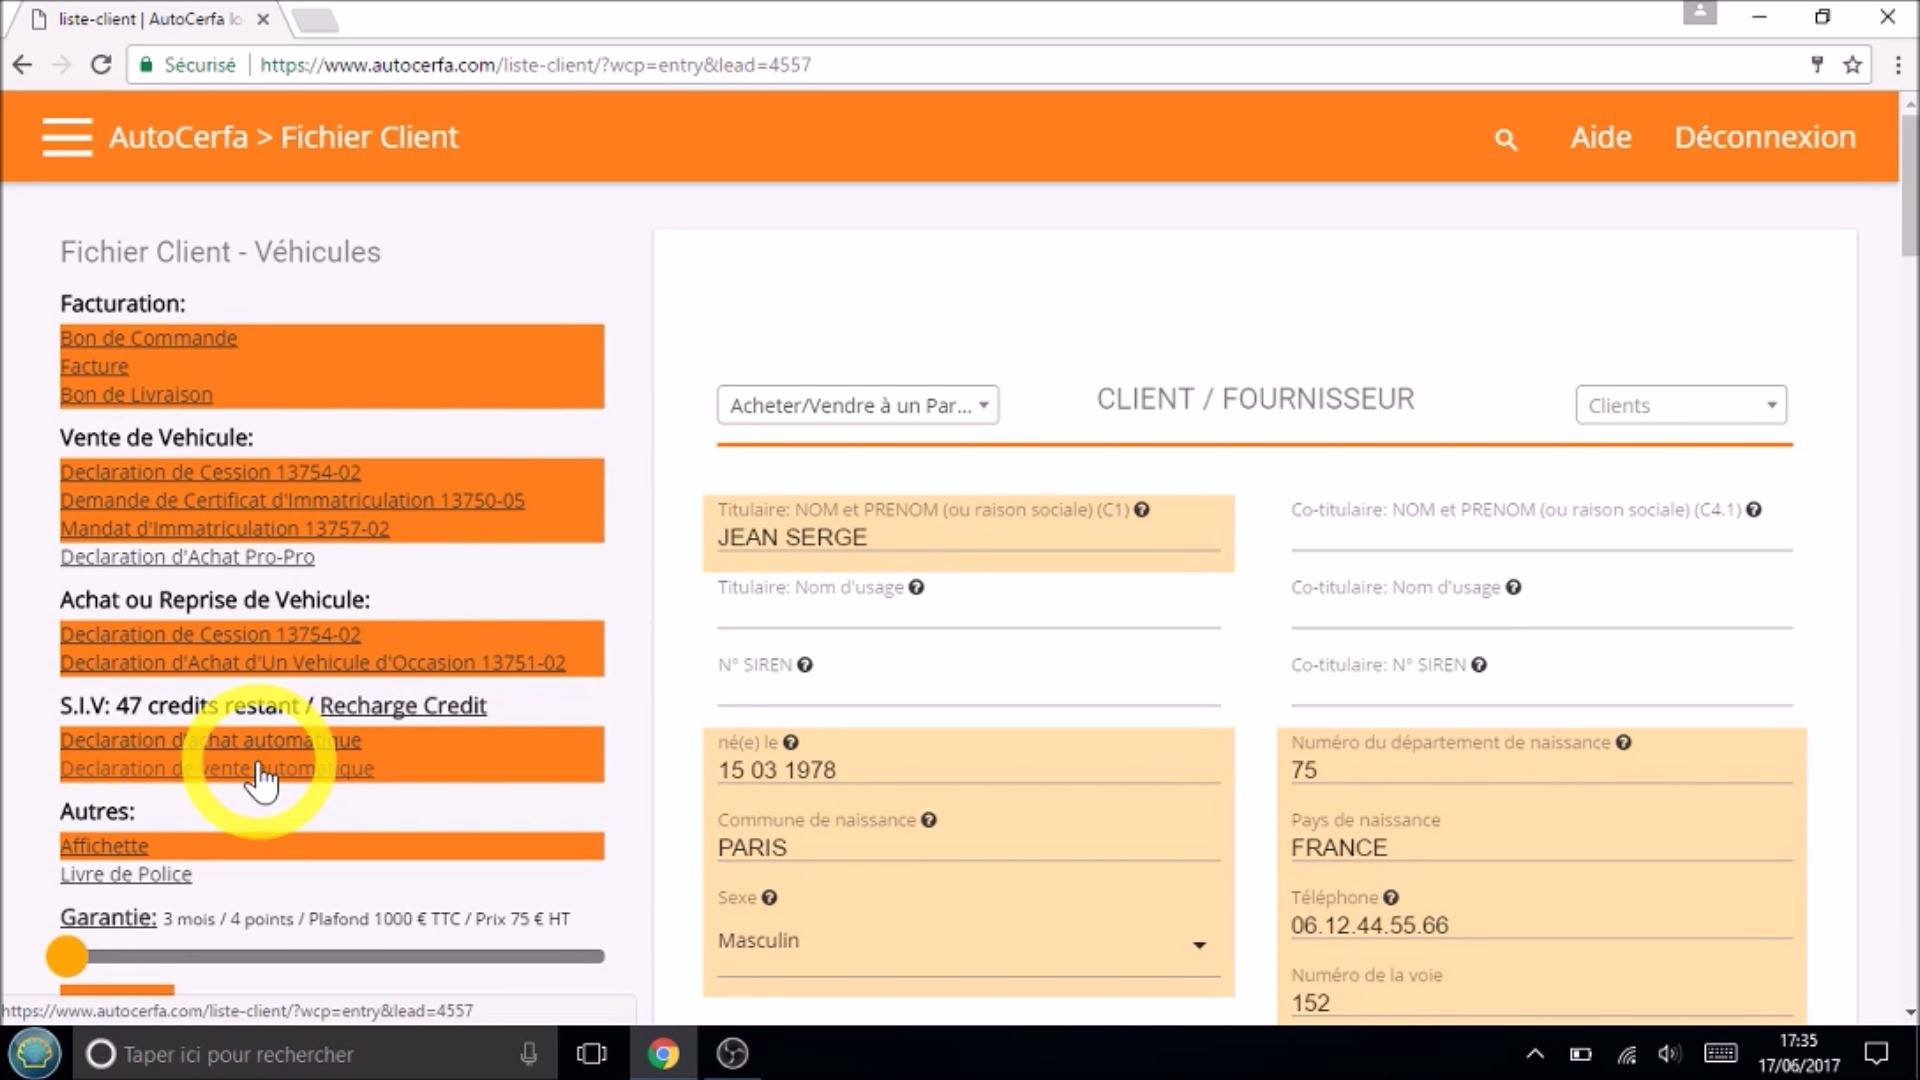
Task: Open the hamburger menu in AutoCerfa header
Action: click(67, 137)
